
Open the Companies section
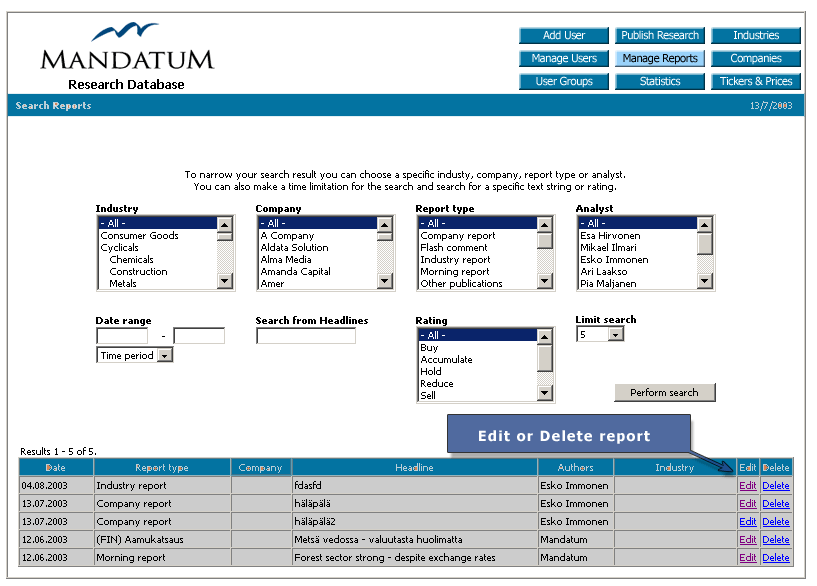[756, 58]
